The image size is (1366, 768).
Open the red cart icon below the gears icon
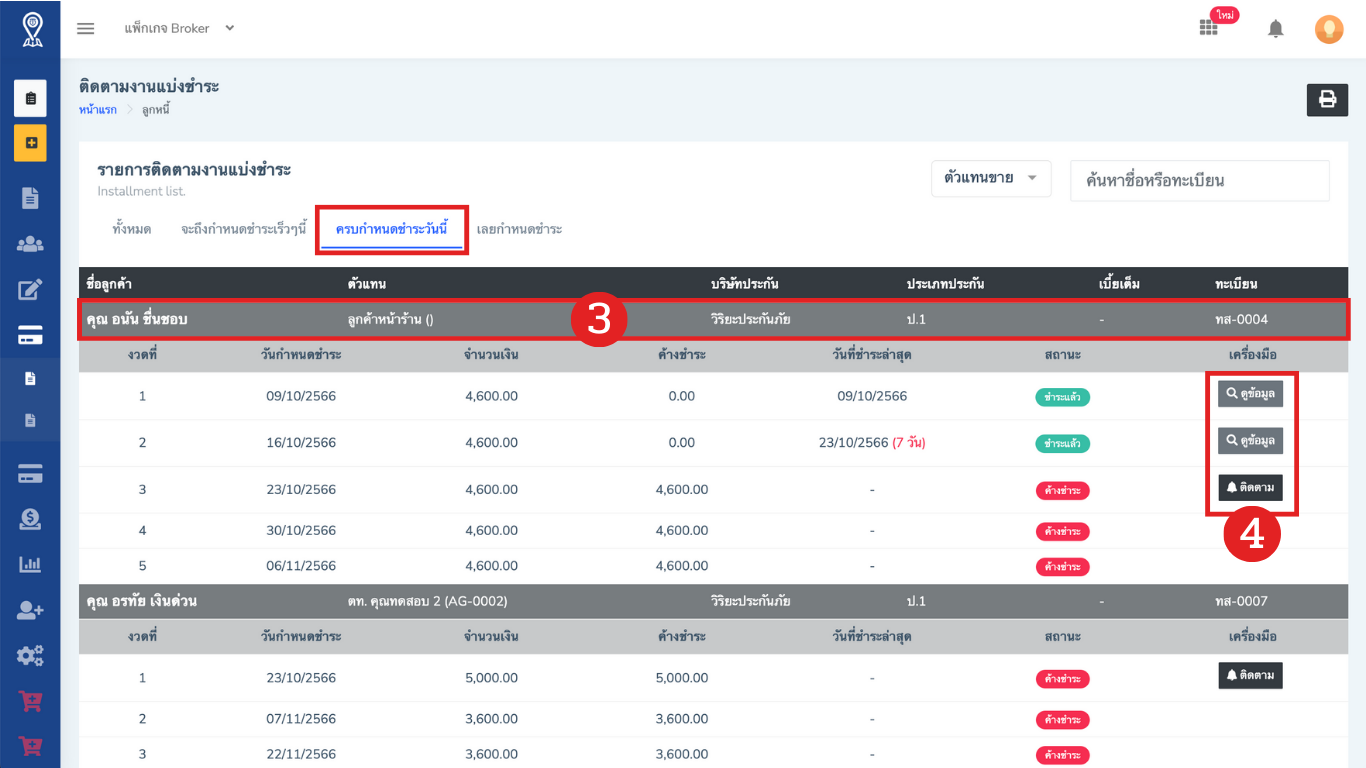pos(30,701)
